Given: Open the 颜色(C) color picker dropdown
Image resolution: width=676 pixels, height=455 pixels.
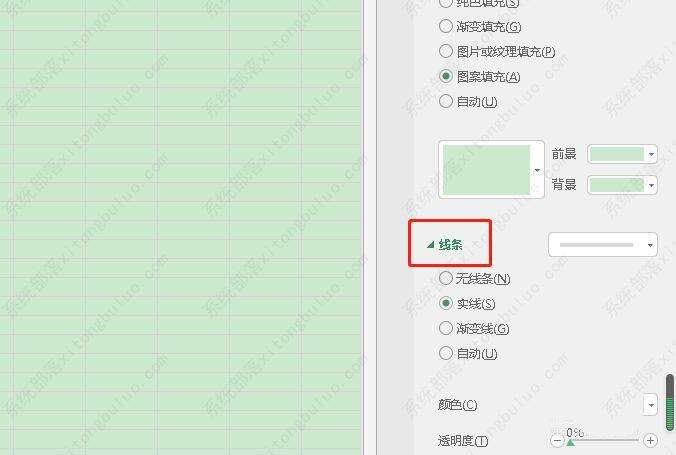Looking at the screenshot, I should (x=651, y=405).
